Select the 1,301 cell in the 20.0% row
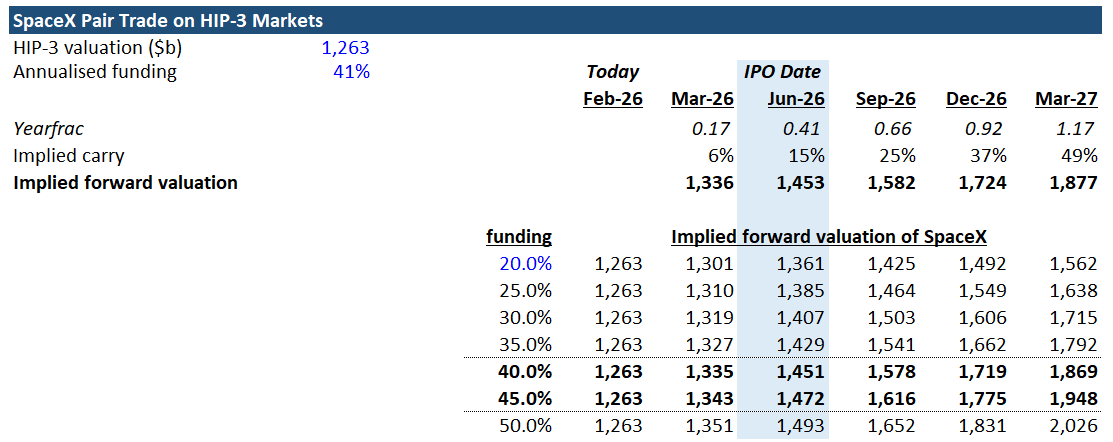1113x442 pixels. (710, 264)
